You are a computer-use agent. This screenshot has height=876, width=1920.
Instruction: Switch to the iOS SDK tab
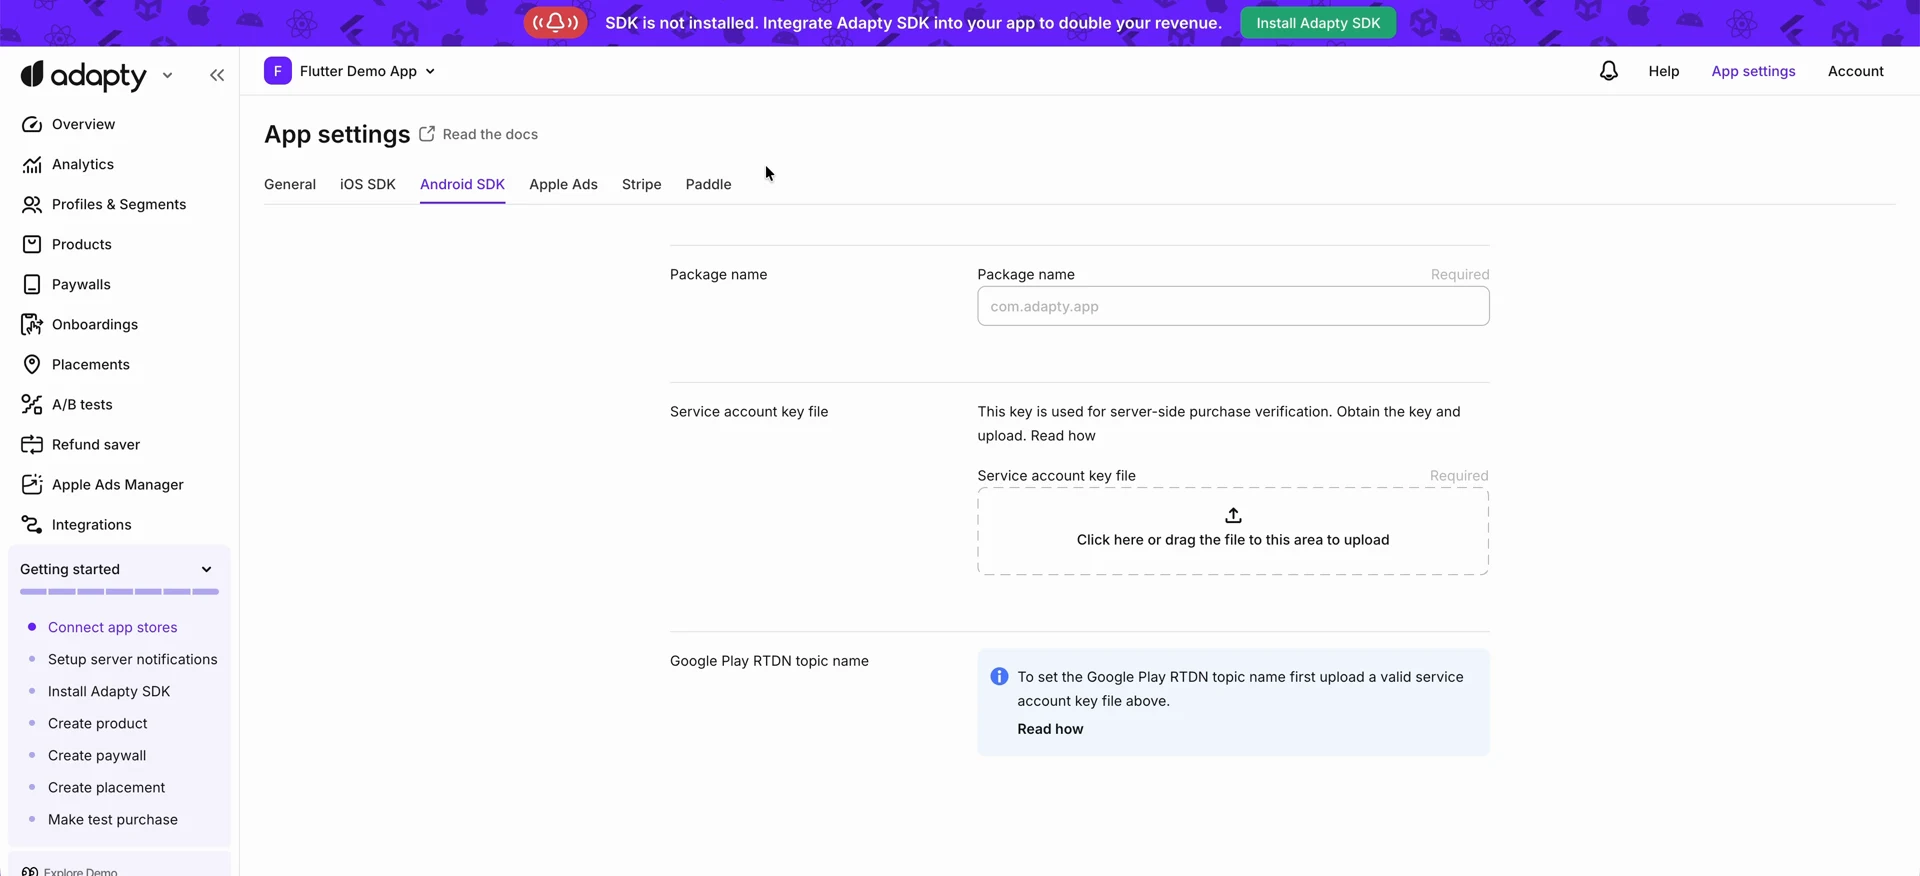(x=368, y=184)
